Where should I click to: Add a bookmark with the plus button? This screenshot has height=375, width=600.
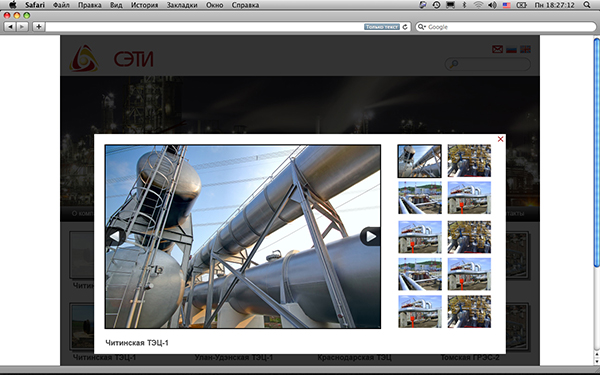point(39,27)
